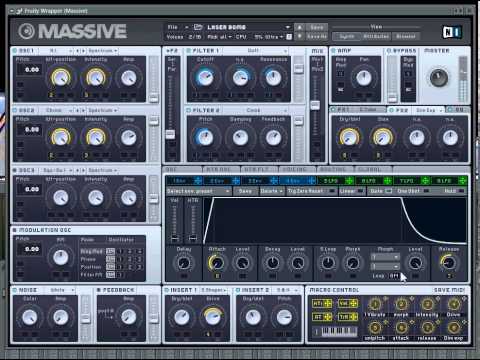
Task: Switch to the KTR OSC tab
Action: point(221,170)
